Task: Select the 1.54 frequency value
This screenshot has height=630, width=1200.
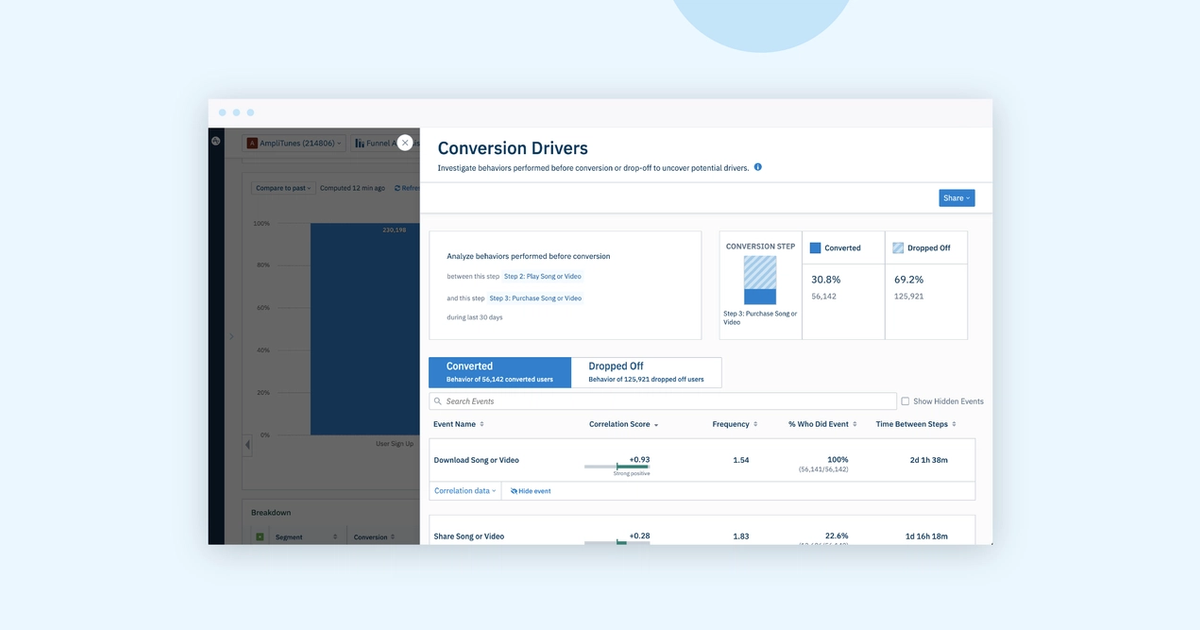Action: click(x=740, y=460)
